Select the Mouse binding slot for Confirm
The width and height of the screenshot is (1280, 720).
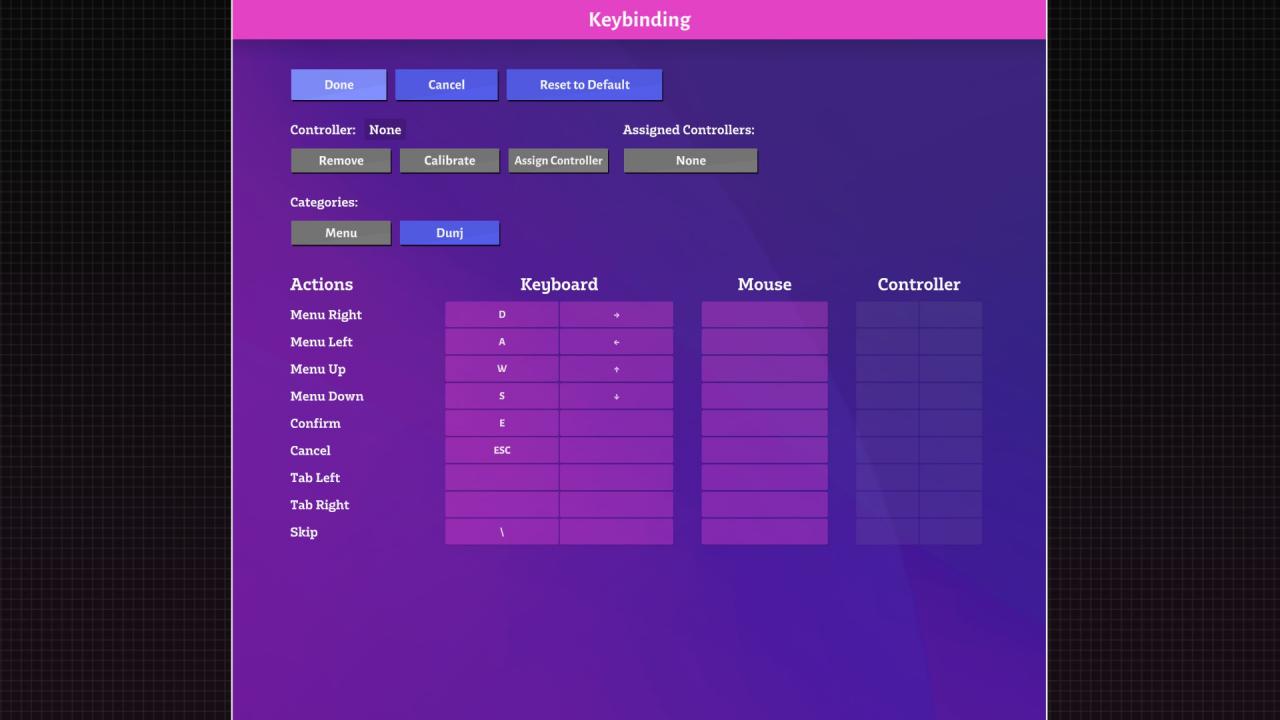(764, 423)
